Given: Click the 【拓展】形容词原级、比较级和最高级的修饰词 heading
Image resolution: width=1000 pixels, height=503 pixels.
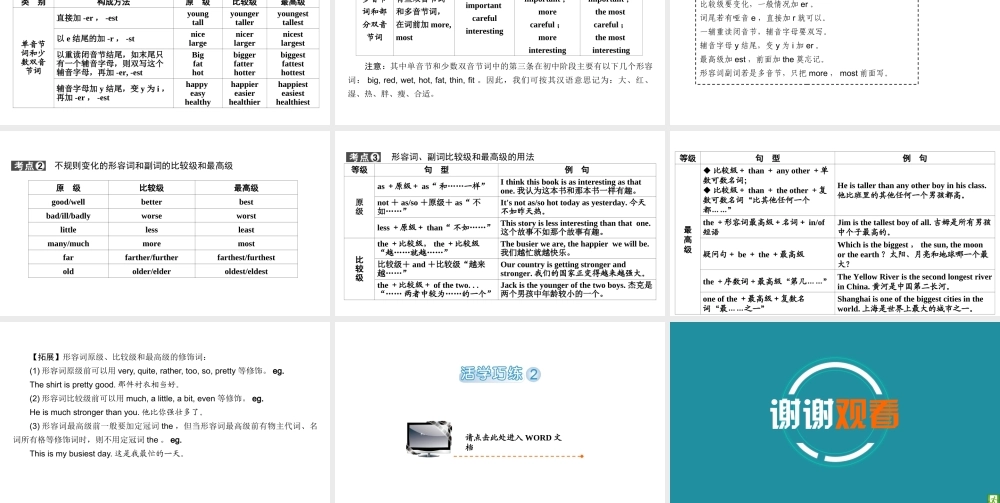Looking at the screenshot, I should pos(118,357).
